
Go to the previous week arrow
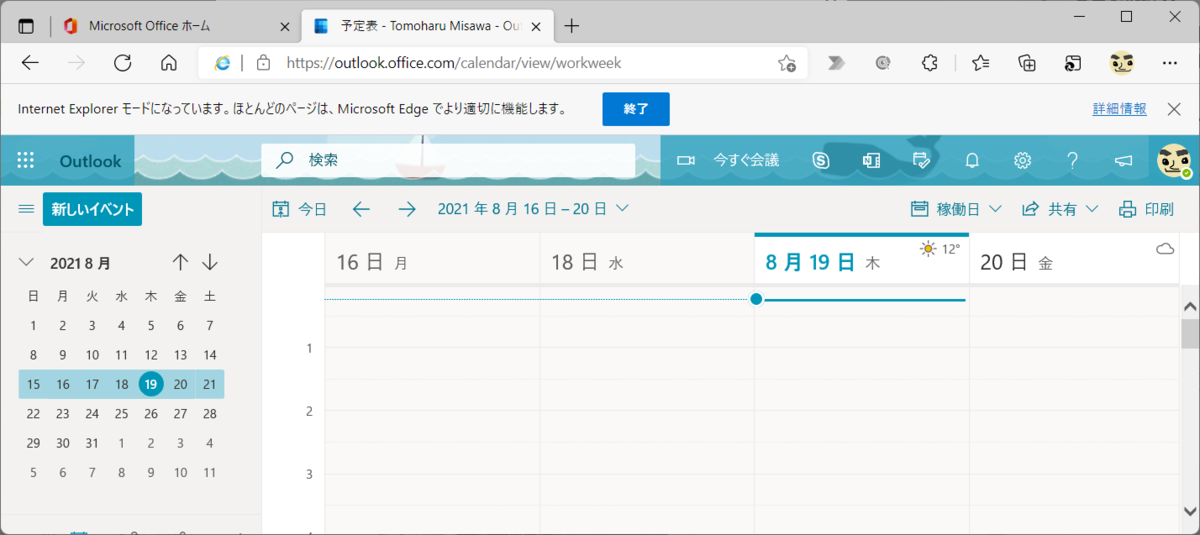361,209
